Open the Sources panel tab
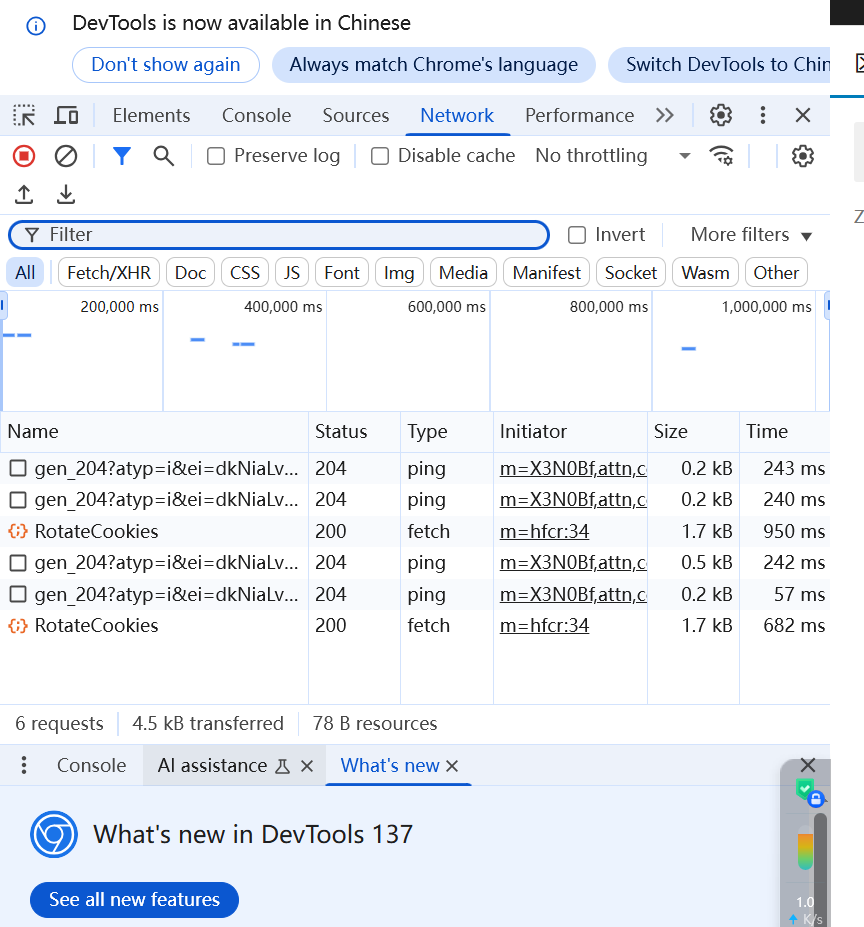This screenshot has height=927, width=864. [x=355, y=115]
